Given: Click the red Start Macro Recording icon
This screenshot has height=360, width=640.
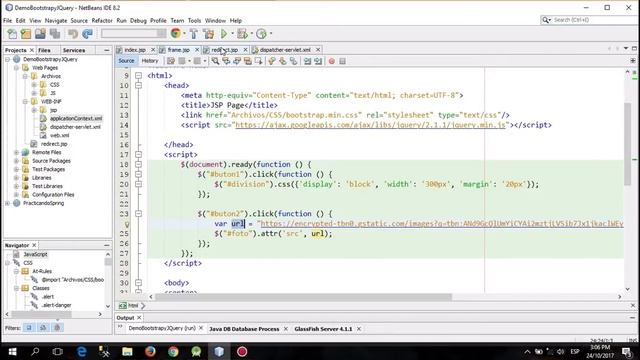Looking at the screenshot, I should pyautogui.click(x=332, y=61).
